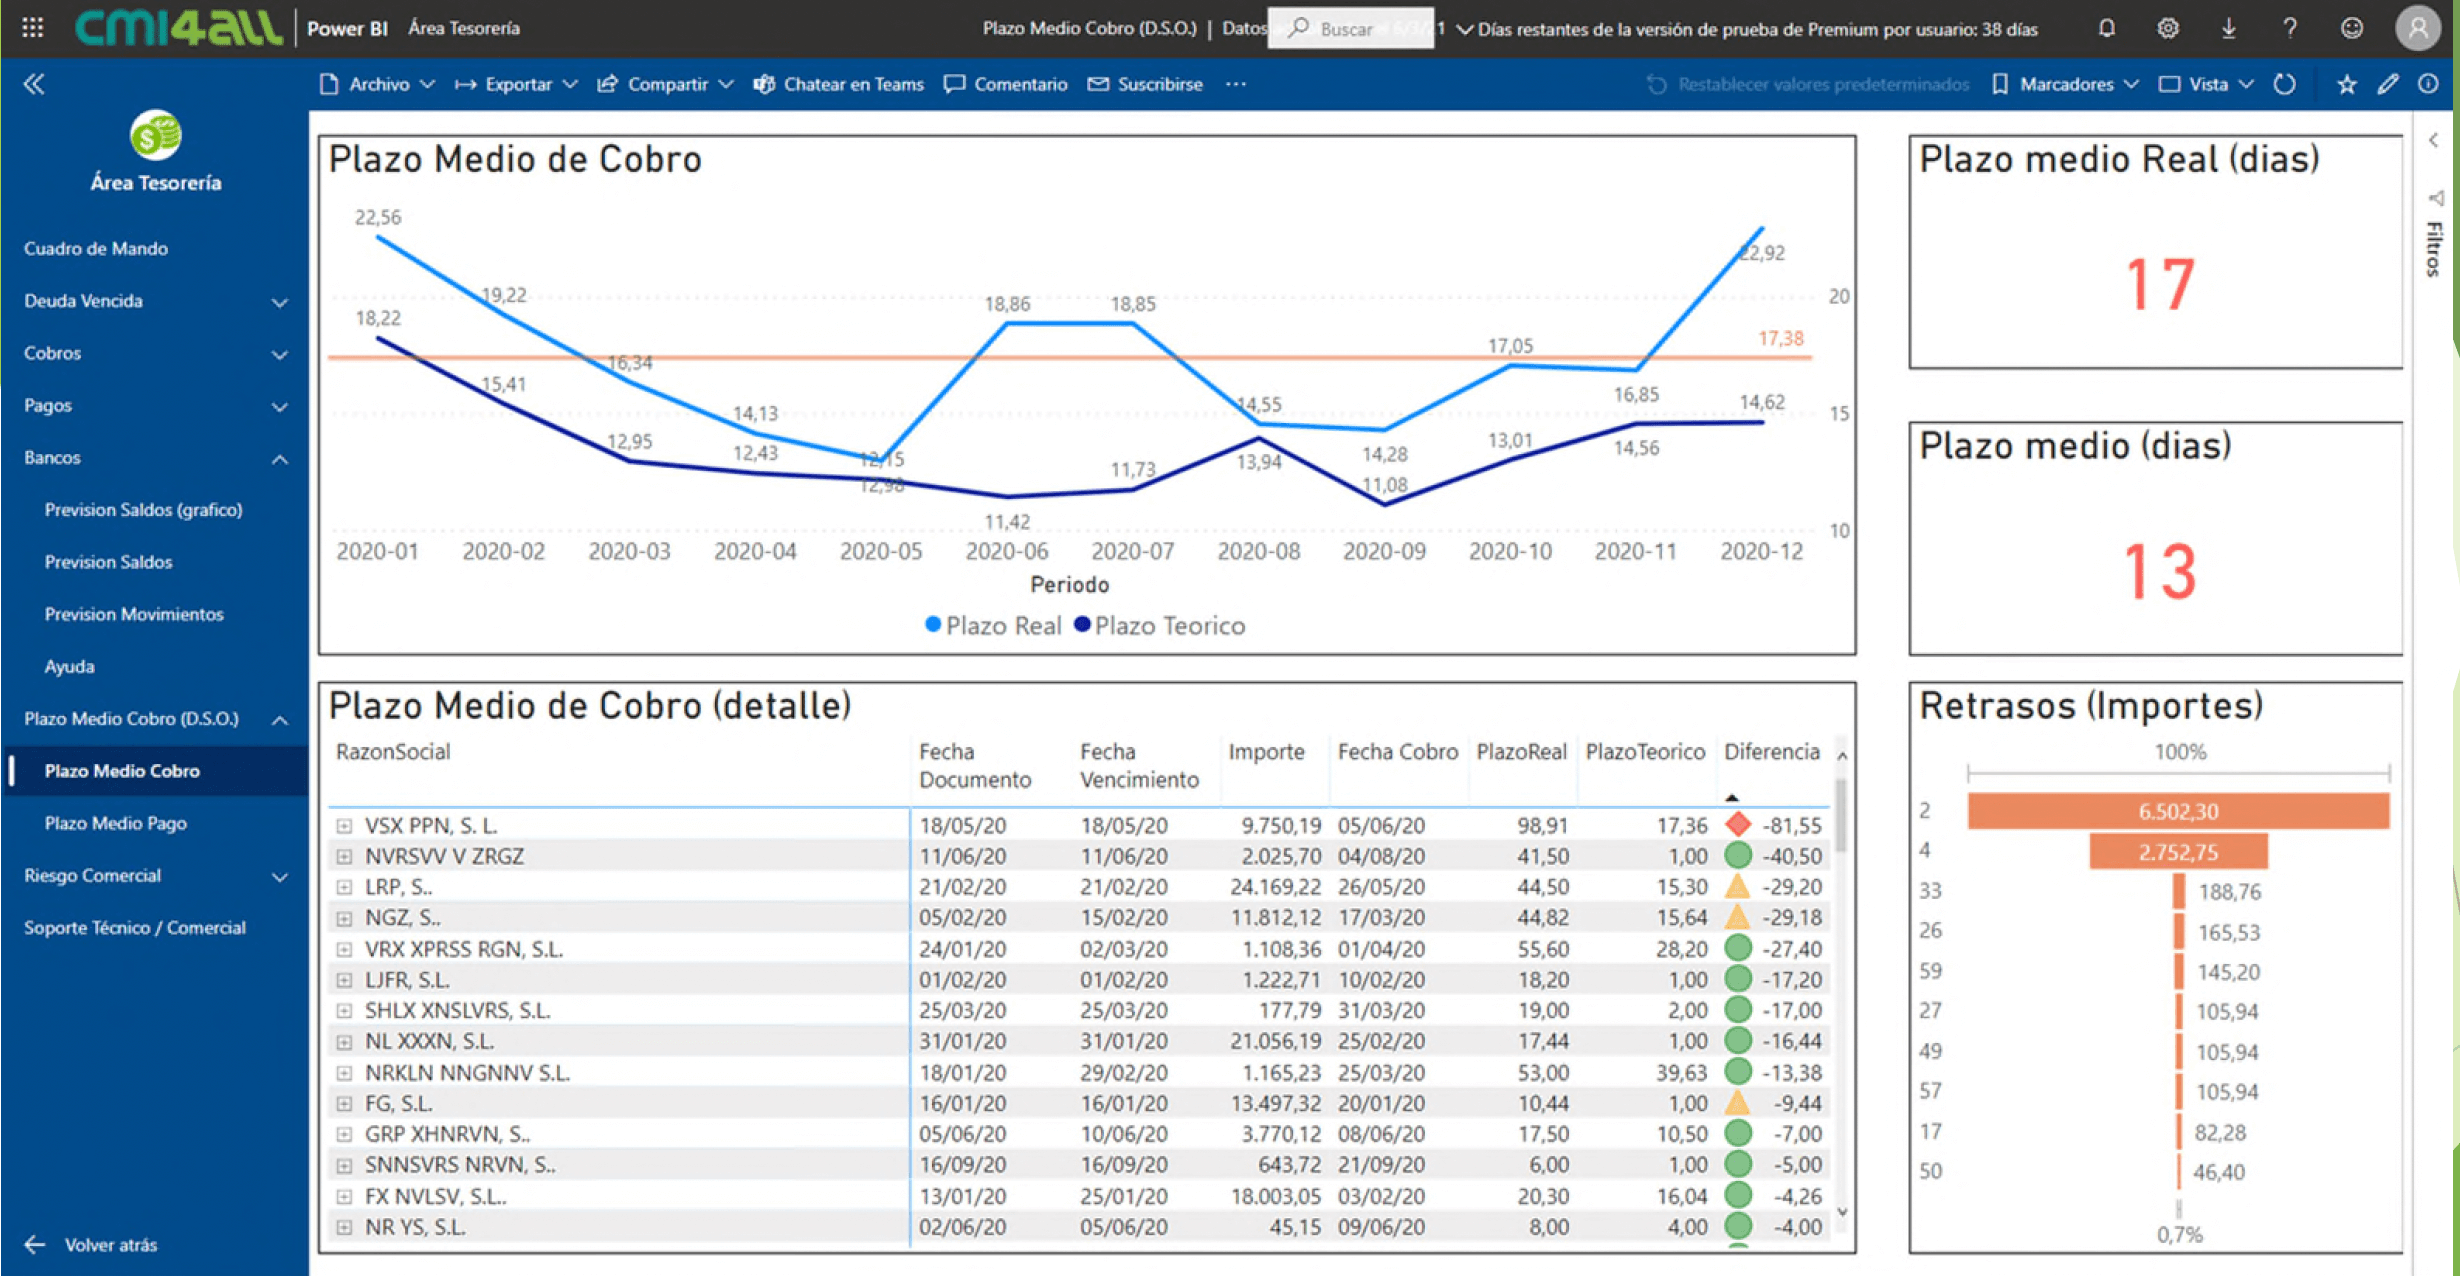Viewport: 2460px width, 1276px height.
Task: Open the app launcher waffle icon
Action: click(32, 28)
